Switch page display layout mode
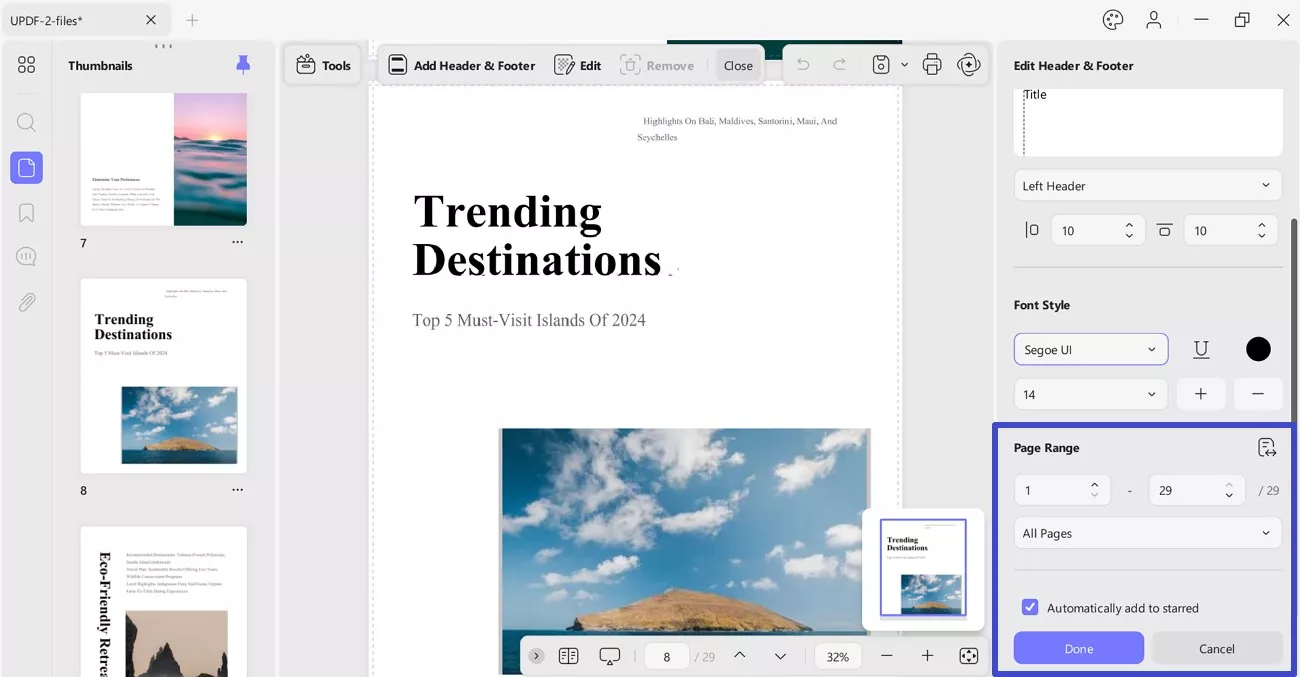1300x677 pixels. click(x=568, y=656)
